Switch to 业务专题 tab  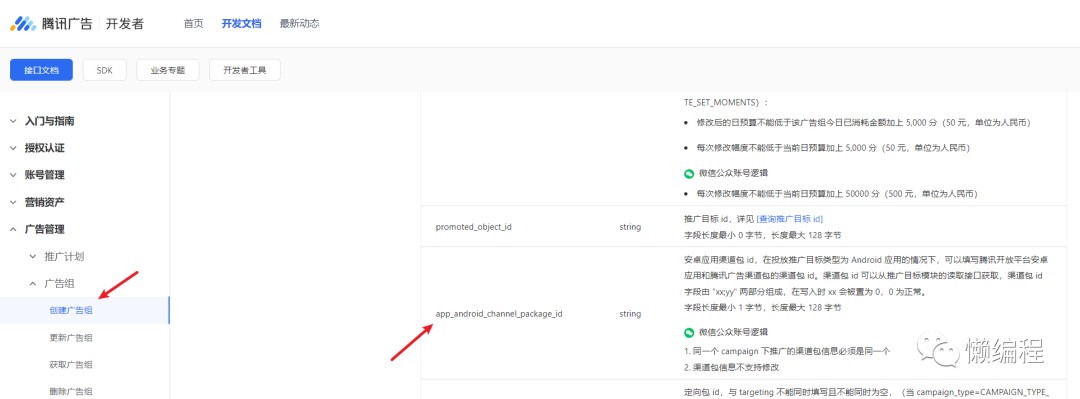pos(168,70)
